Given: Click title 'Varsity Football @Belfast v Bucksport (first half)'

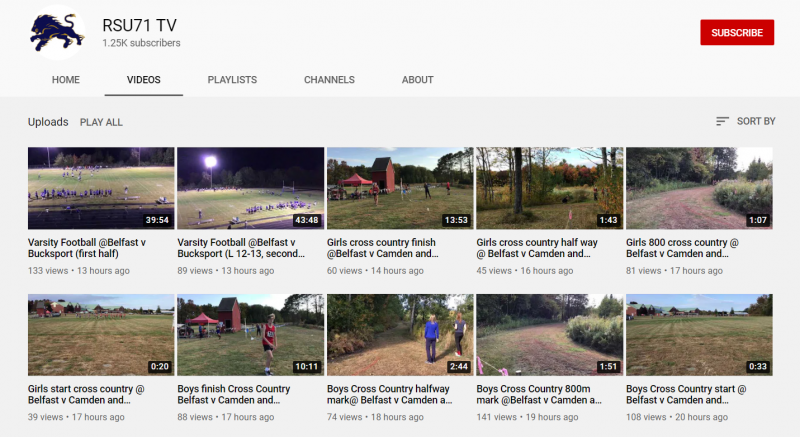Looking at the screenshot, I should click(x=87, y=248).
